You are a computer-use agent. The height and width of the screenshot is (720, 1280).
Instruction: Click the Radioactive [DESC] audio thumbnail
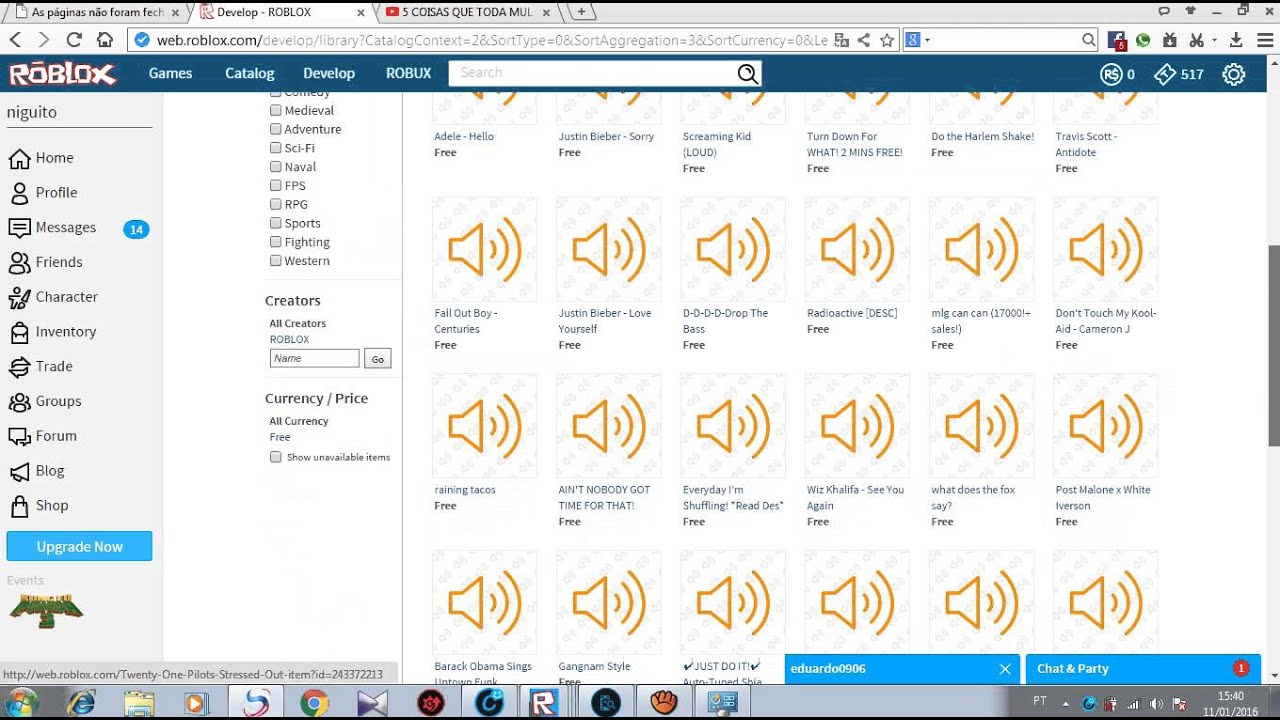857,249
